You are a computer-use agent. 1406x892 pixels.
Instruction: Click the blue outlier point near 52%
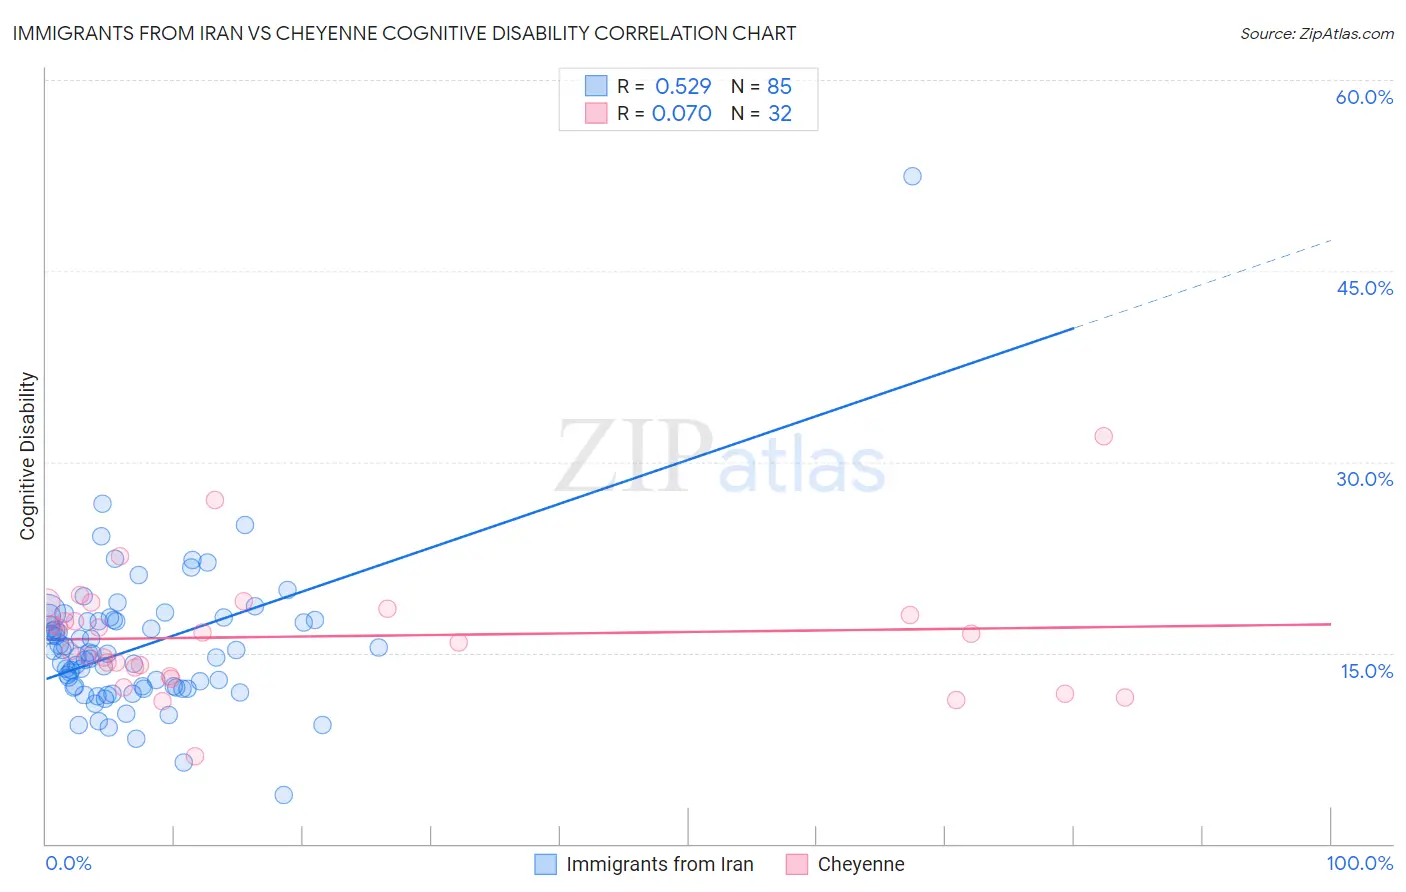[912, 176]
